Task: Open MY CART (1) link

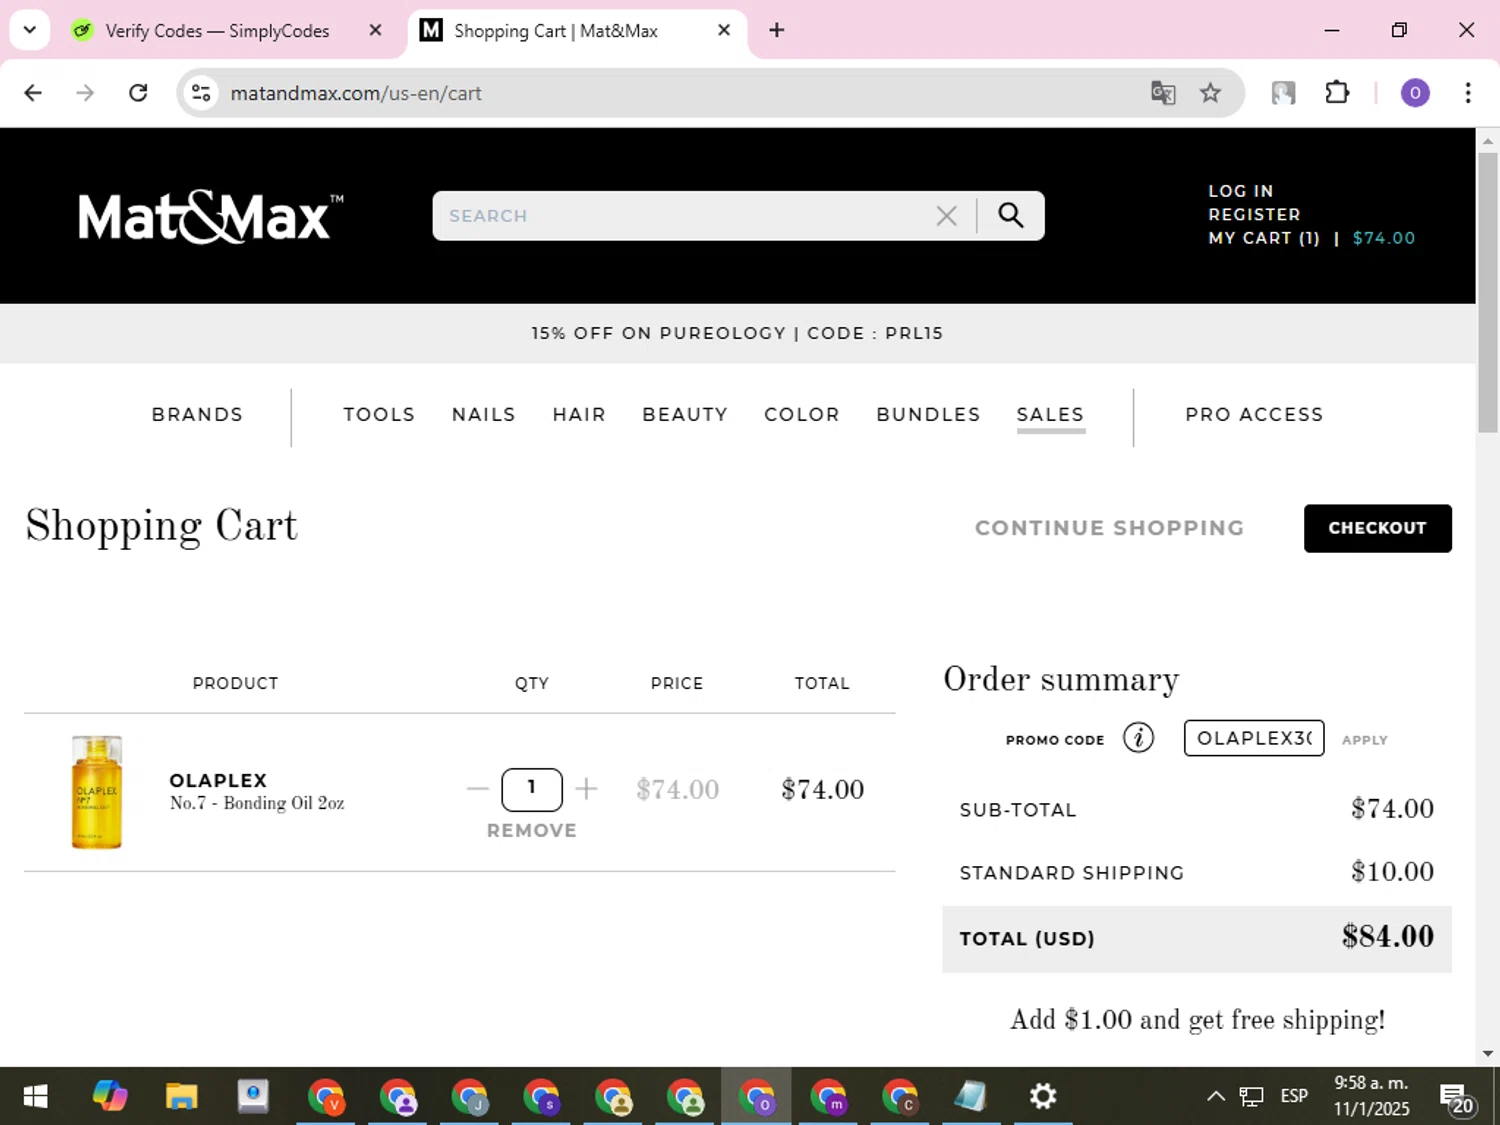Action: click(1264, 238)
